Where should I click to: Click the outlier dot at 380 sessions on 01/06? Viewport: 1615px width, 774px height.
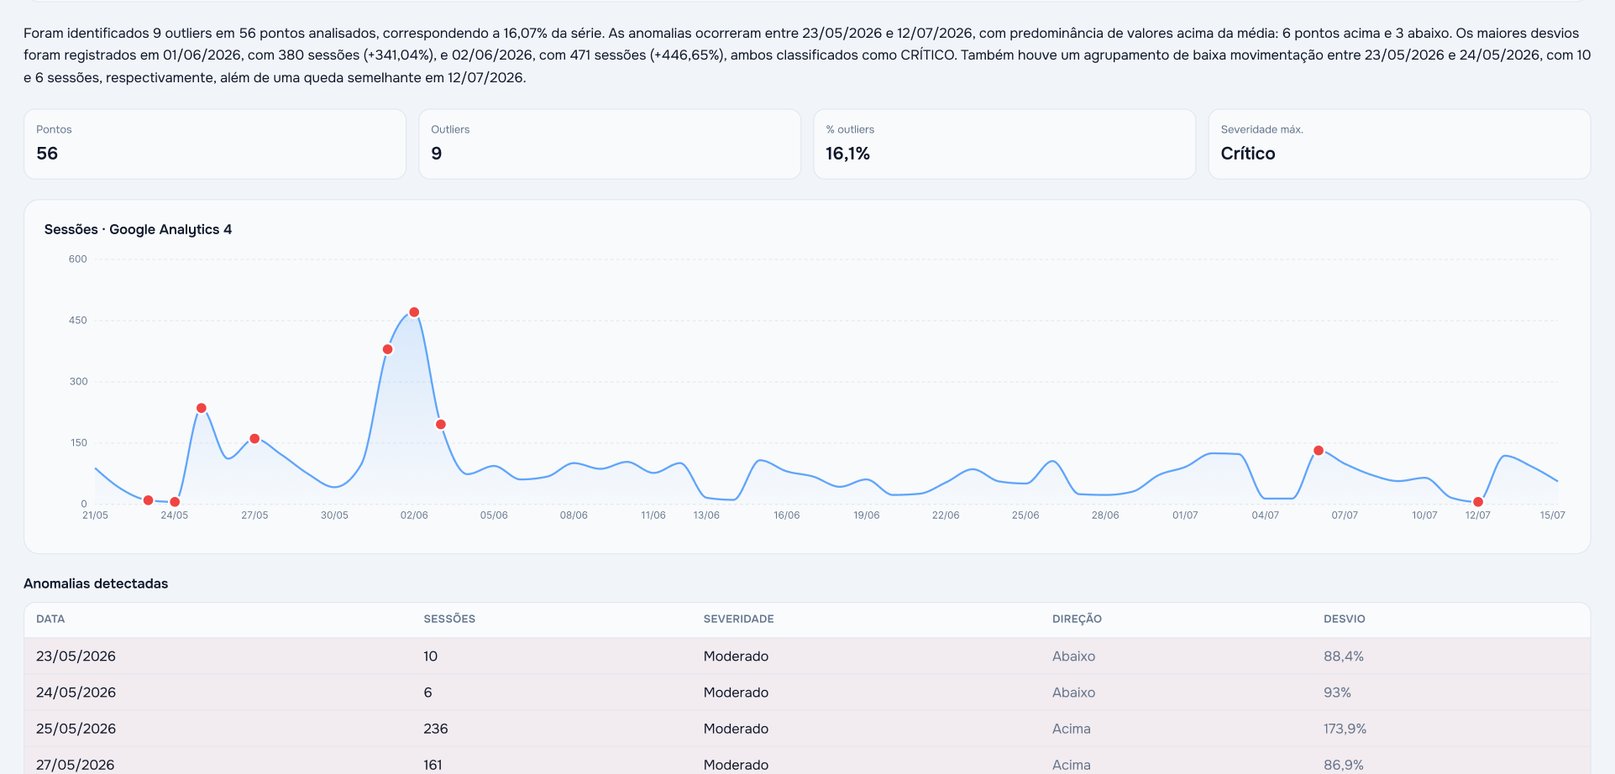[x=388, y=349]
